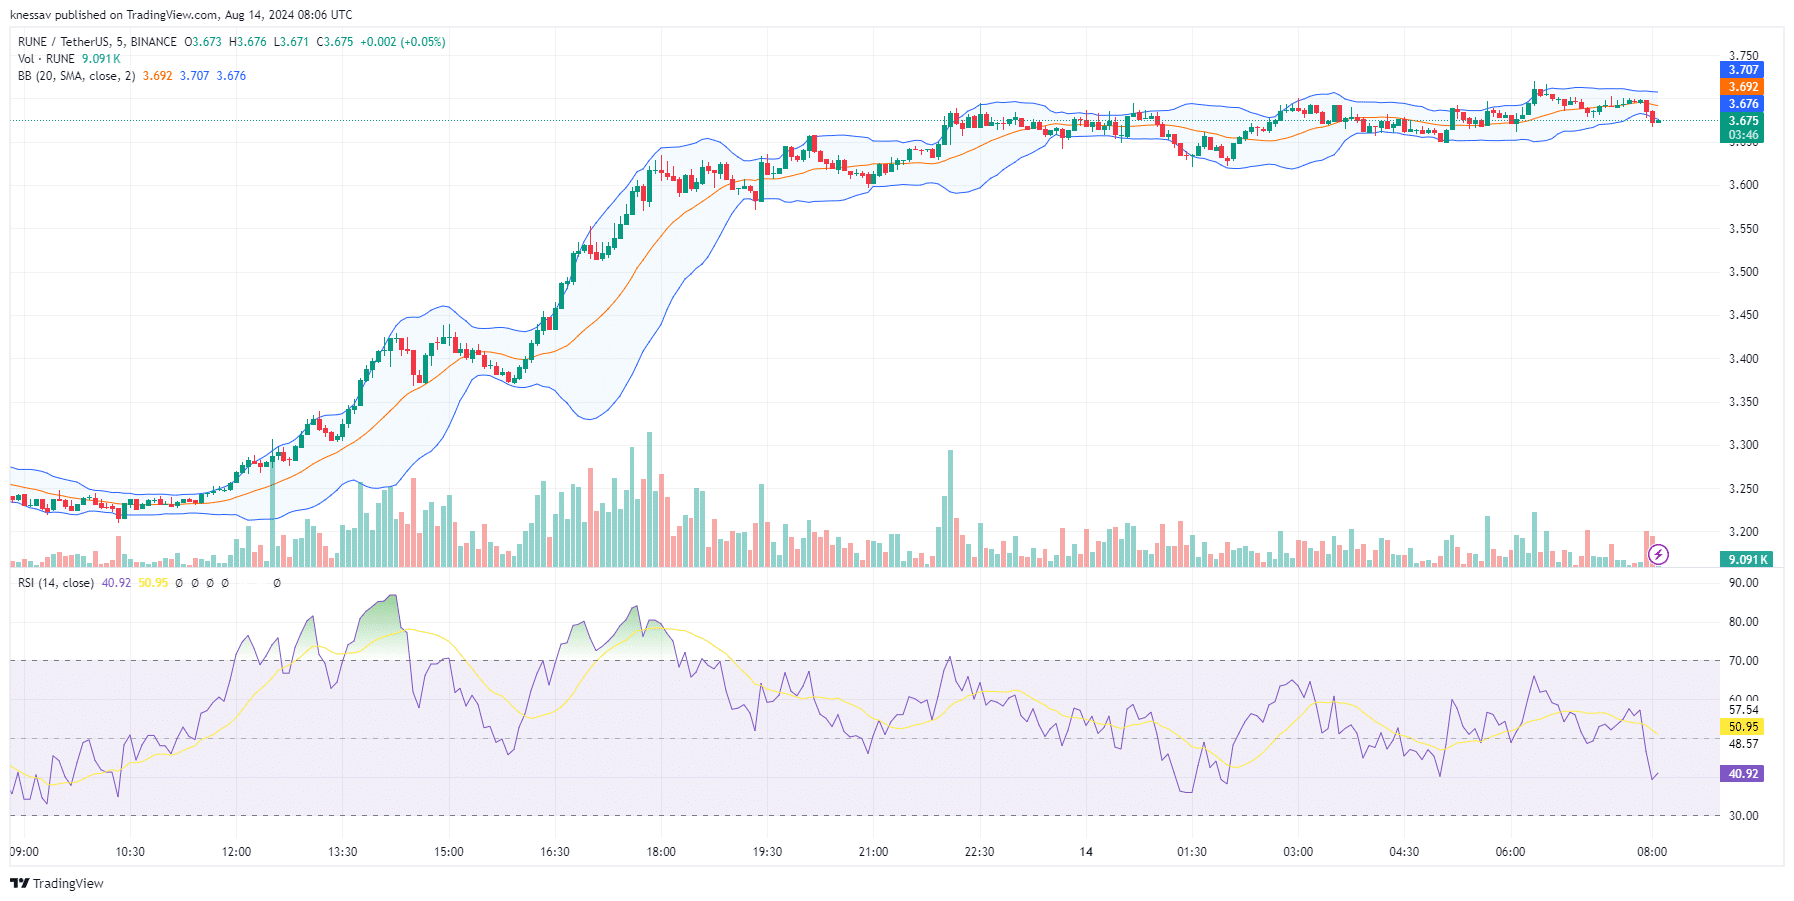Click the 03:00 time axis label

[x=1298, y=852]
